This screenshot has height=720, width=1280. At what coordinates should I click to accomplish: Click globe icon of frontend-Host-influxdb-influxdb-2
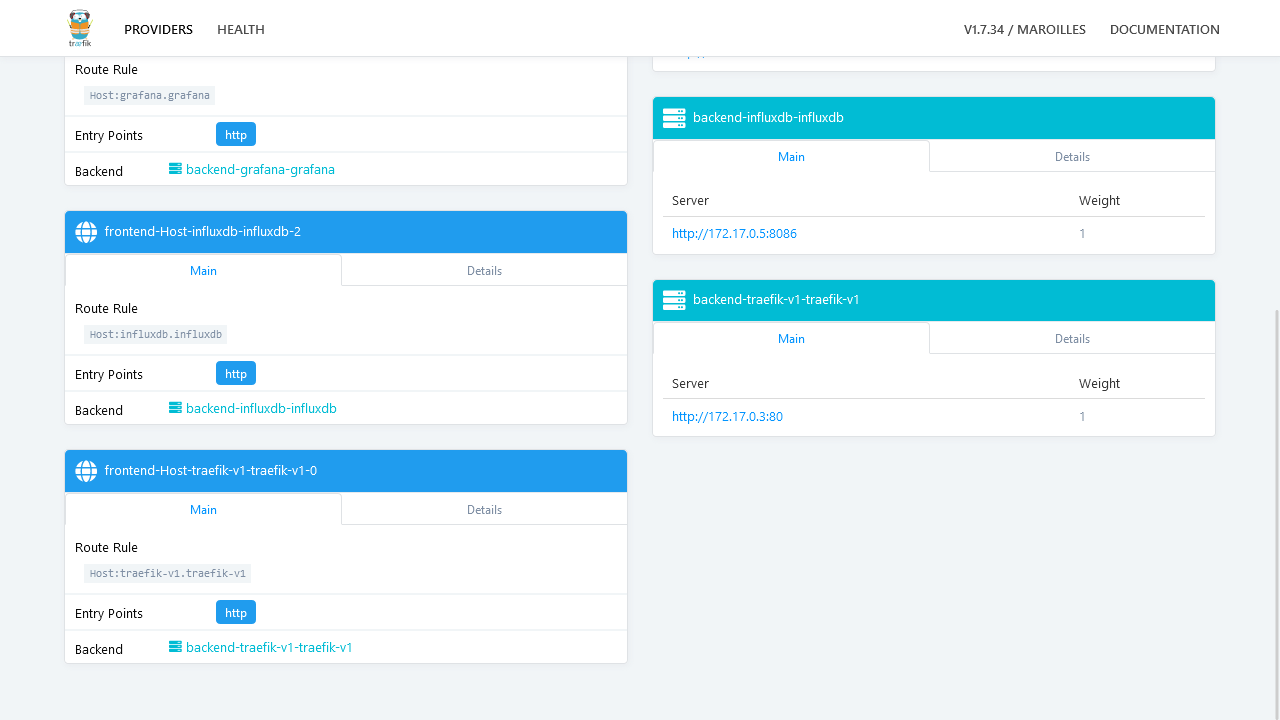[x=86, y=232]
